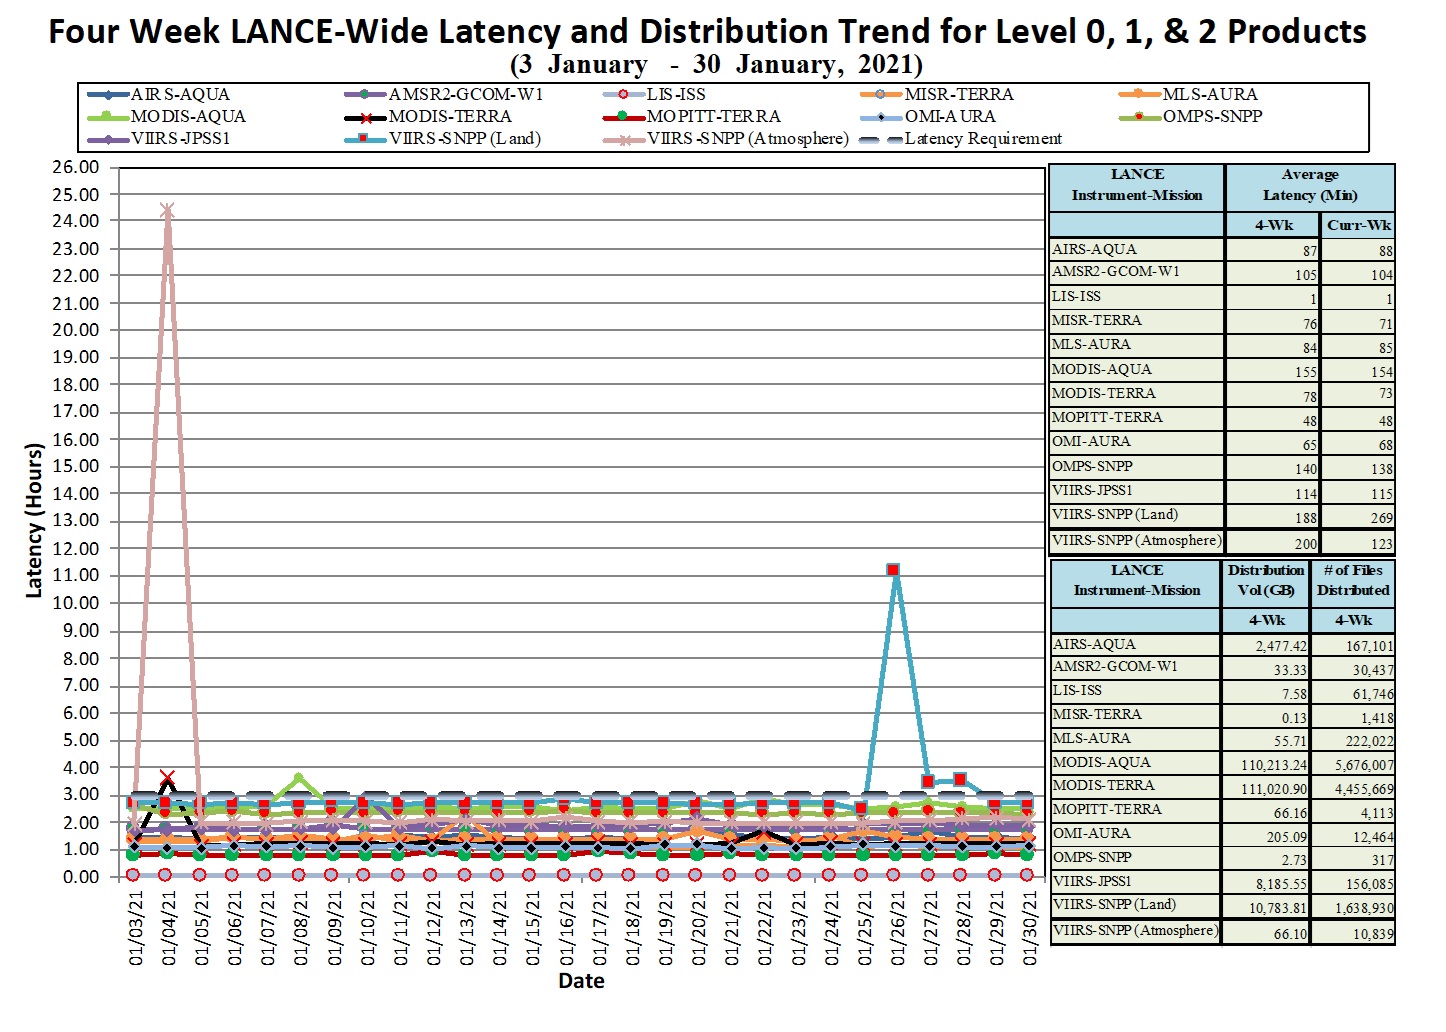The height and width of the screenshot is (1032, 1446).
Task: Click the chart title text
Action: [x=707, y=32]
